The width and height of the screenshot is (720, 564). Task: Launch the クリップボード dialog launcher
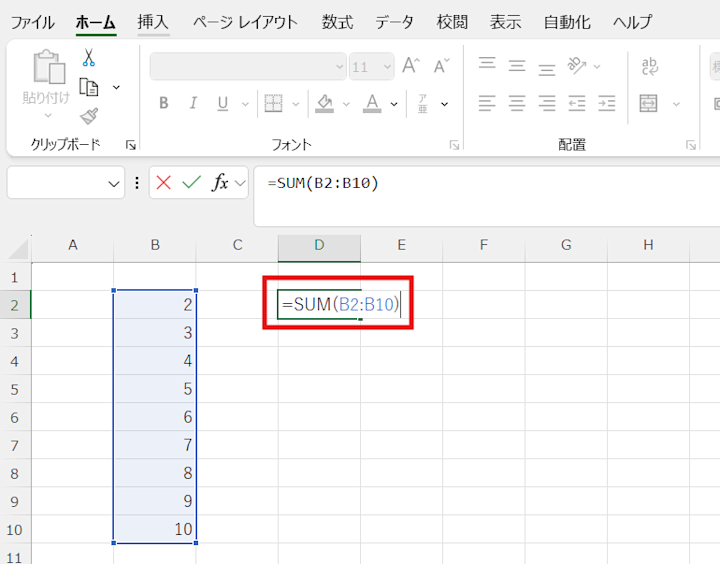pos(131,146)
